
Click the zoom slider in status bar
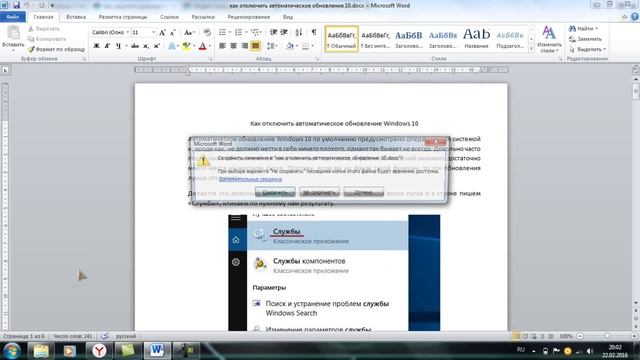click(x=607, y=336)
